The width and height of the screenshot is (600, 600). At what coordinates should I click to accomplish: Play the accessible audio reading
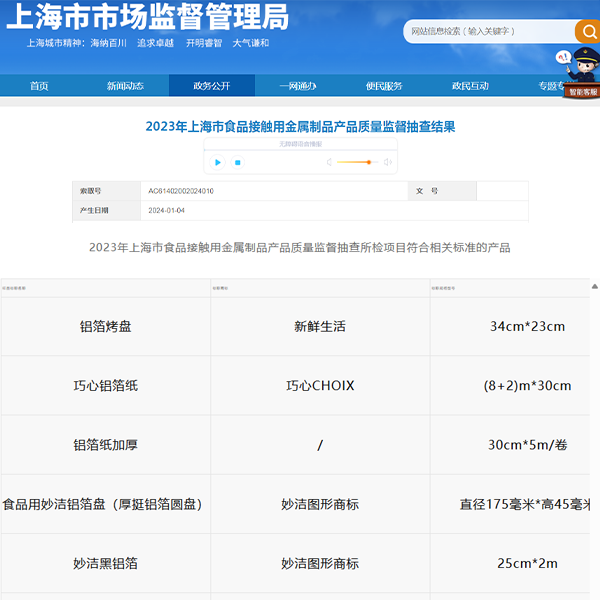click(218, 162)
